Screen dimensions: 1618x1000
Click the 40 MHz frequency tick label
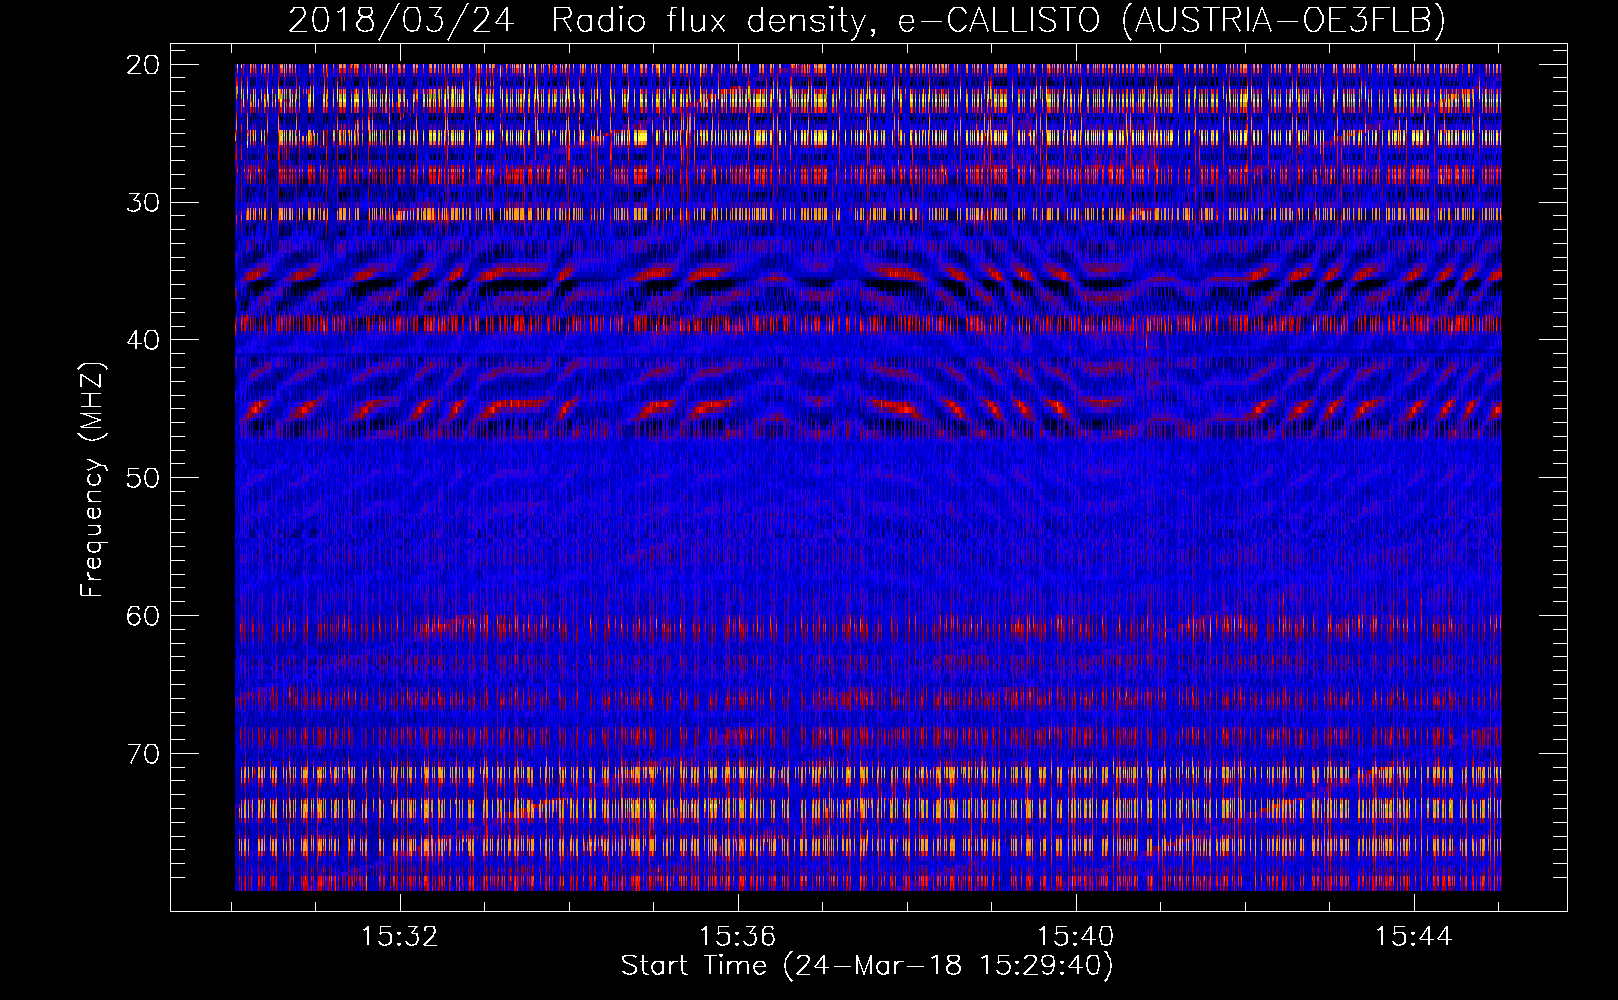point(144,340)
